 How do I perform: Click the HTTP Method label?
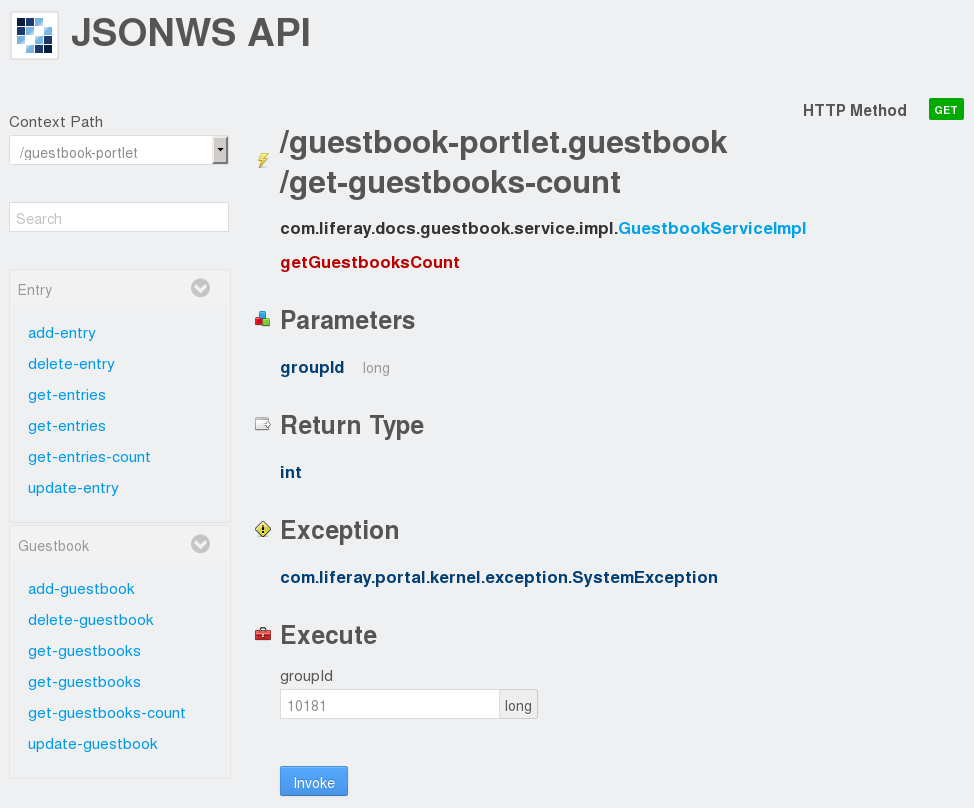coord(854,111)
